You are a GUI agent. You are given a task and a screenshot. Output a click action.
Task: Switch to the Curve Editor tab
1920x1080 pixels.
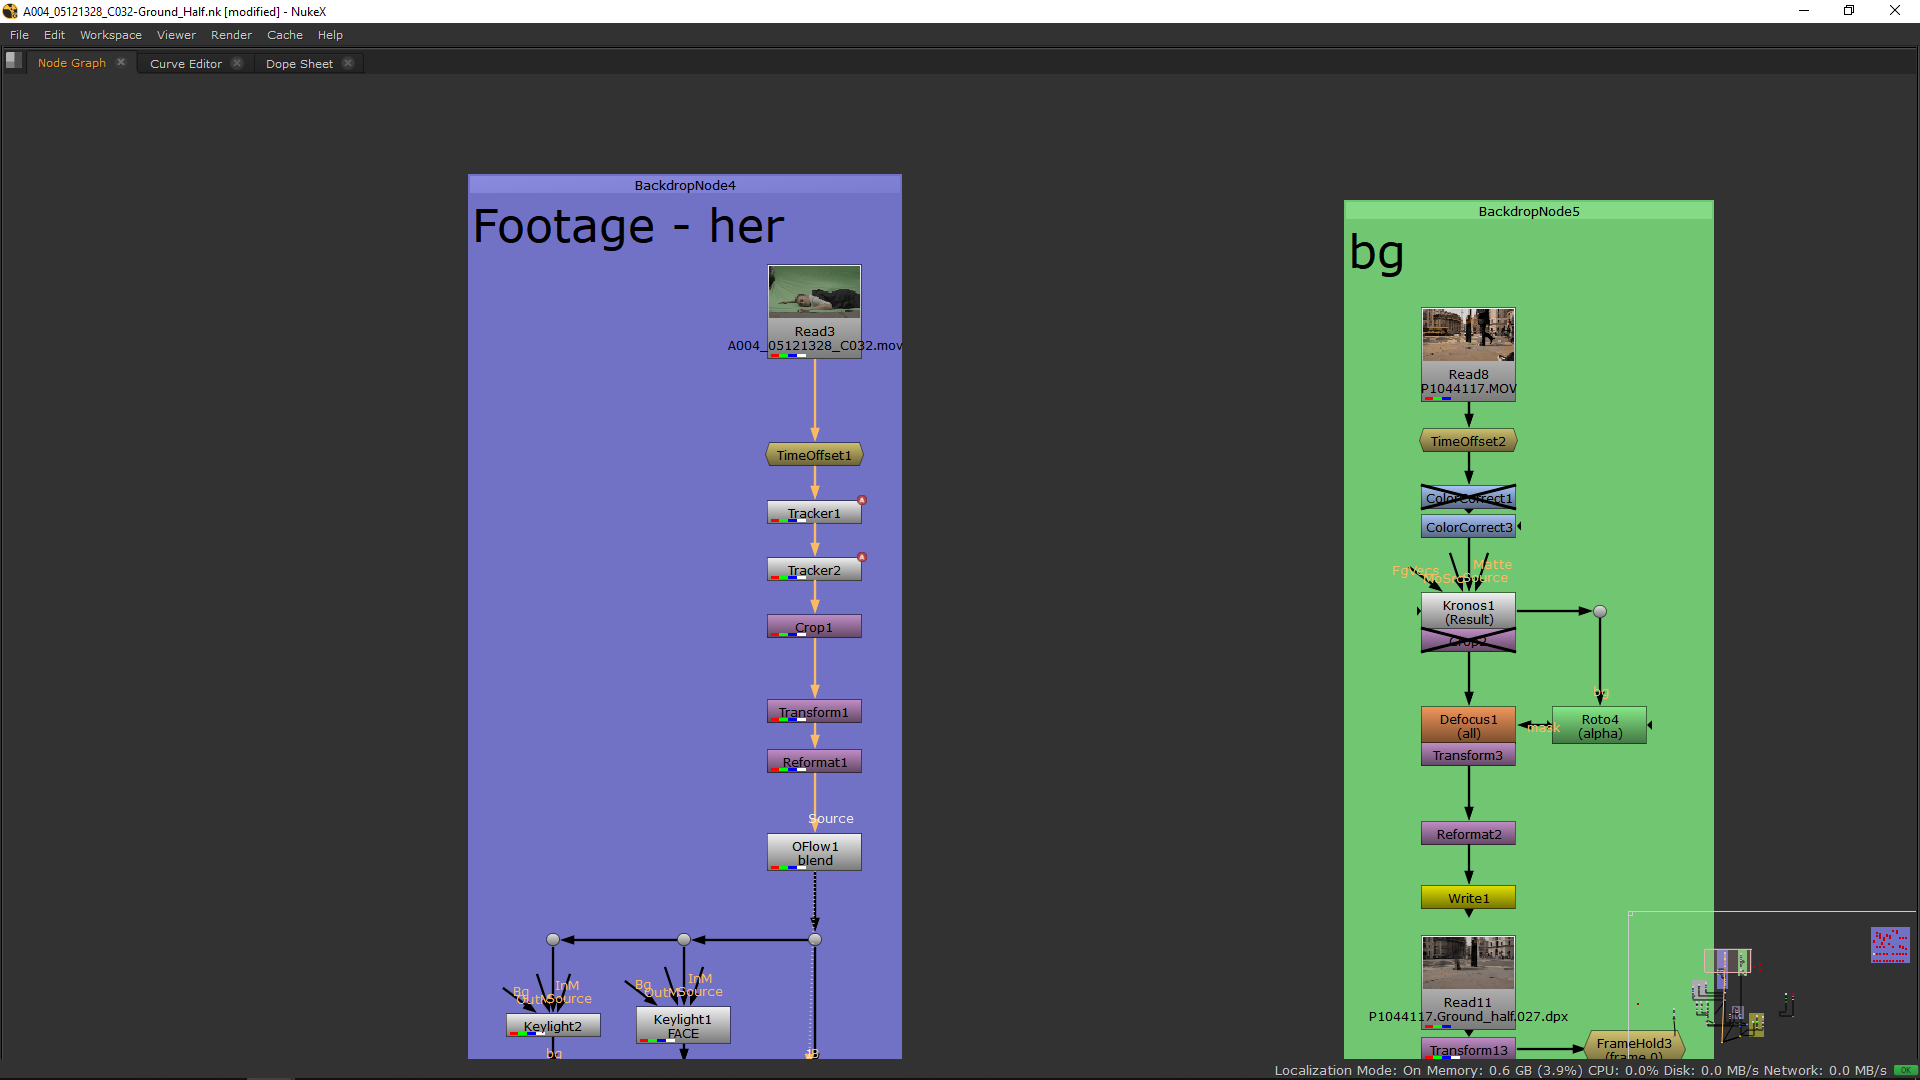pyautogui.click(x=186, y=63)
